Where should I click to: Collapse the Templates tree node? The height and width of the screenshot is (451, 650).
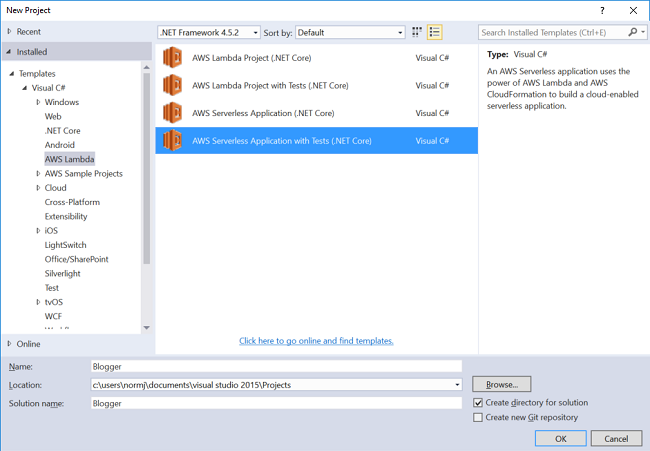click(12, 73)
